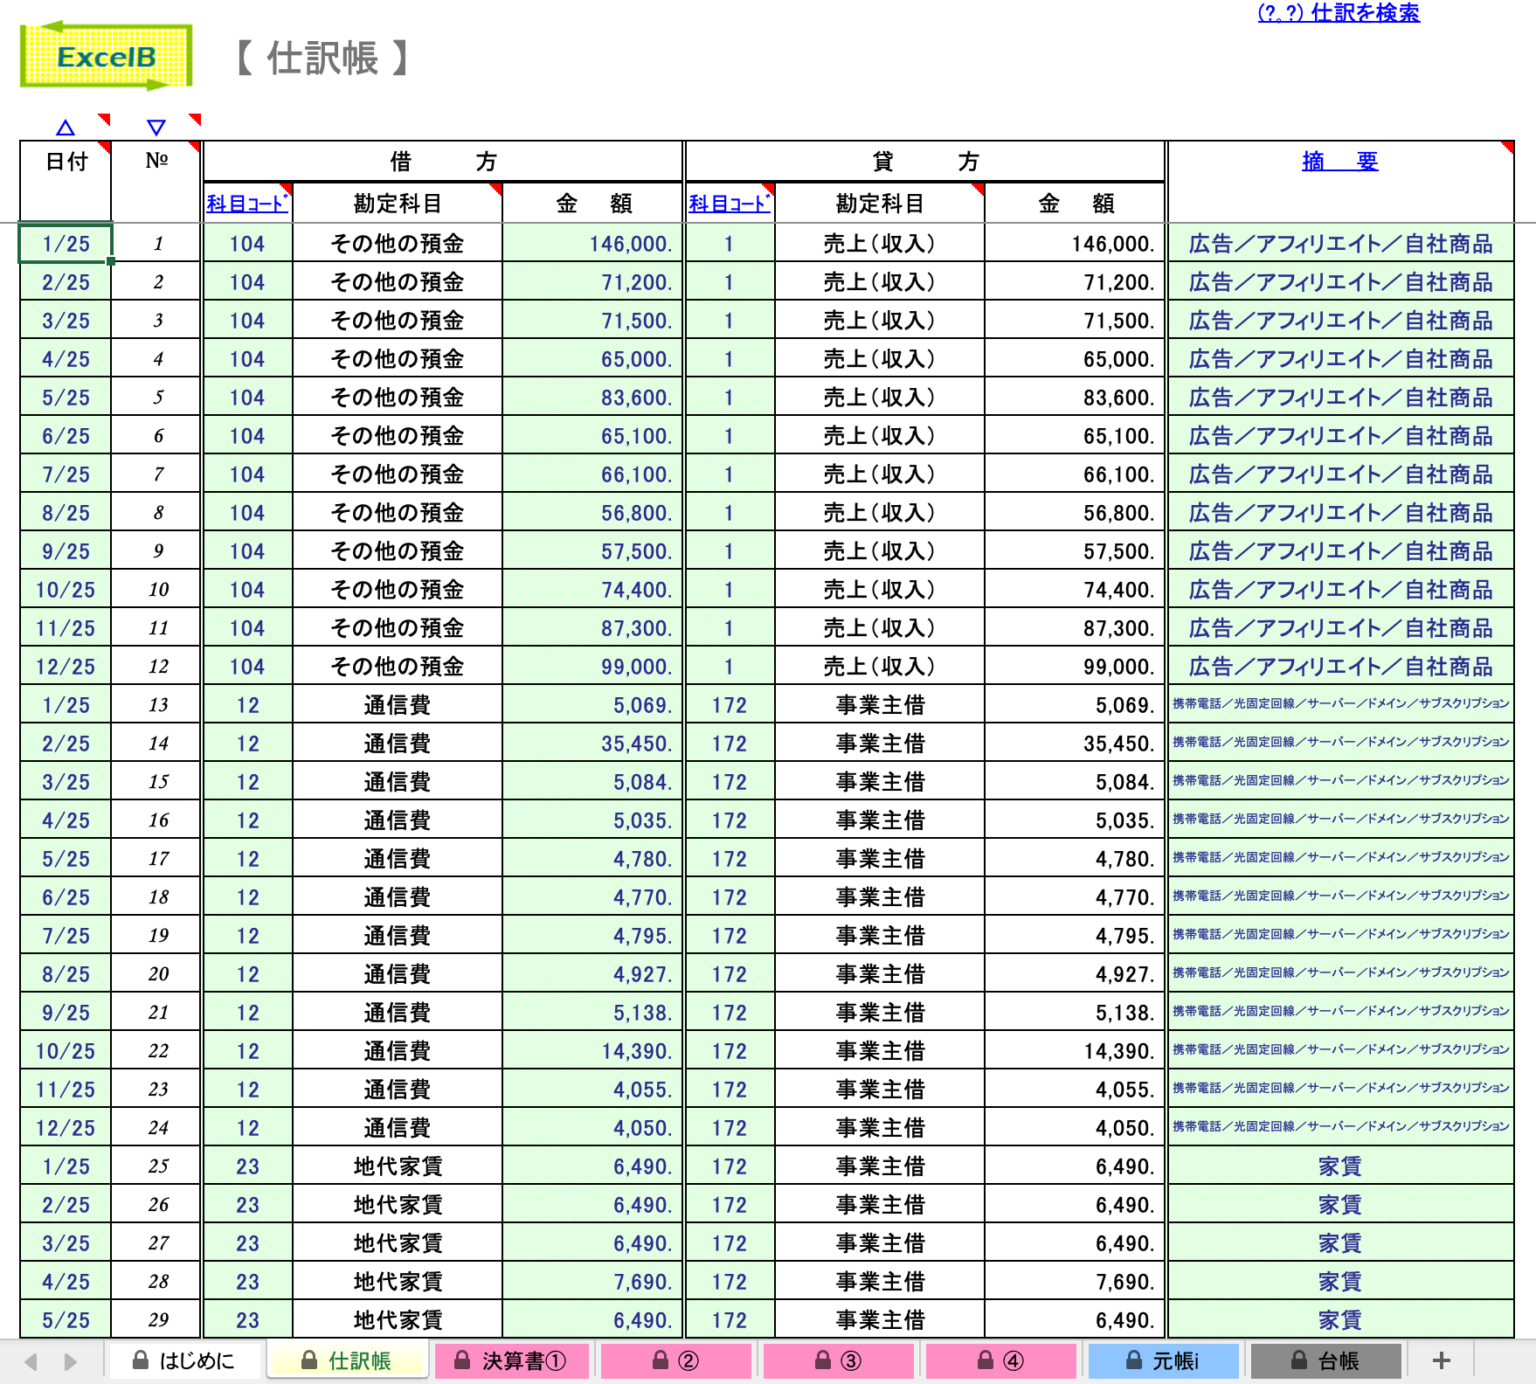Select the date cell containing 1/25

pyautogui.click(x=64, y=242)
